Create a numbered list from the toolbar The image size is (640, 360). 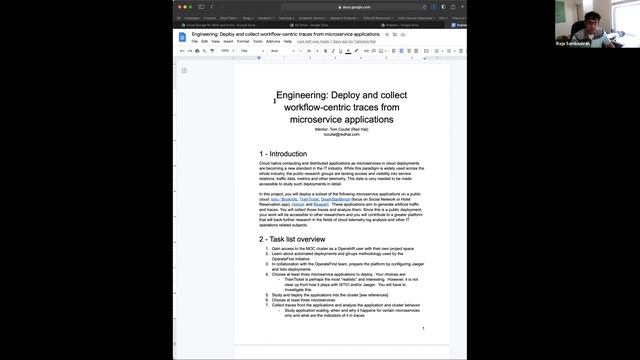[437, 51]
